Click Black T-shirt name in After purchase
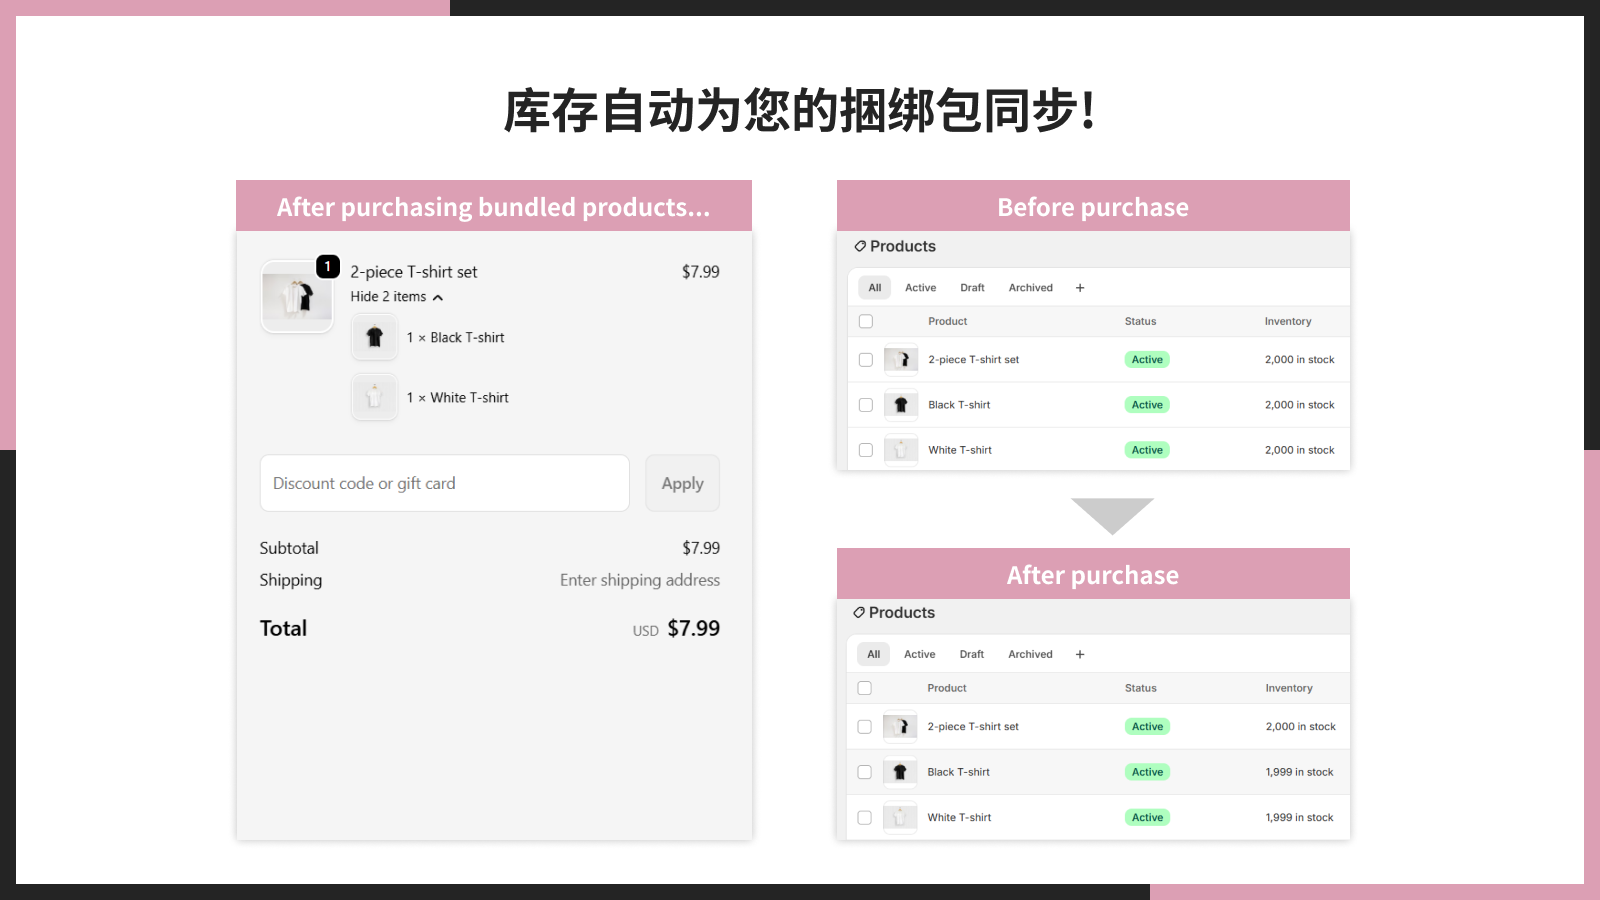1600x900 pixels. pyautogui.click(x=958, y=772)
